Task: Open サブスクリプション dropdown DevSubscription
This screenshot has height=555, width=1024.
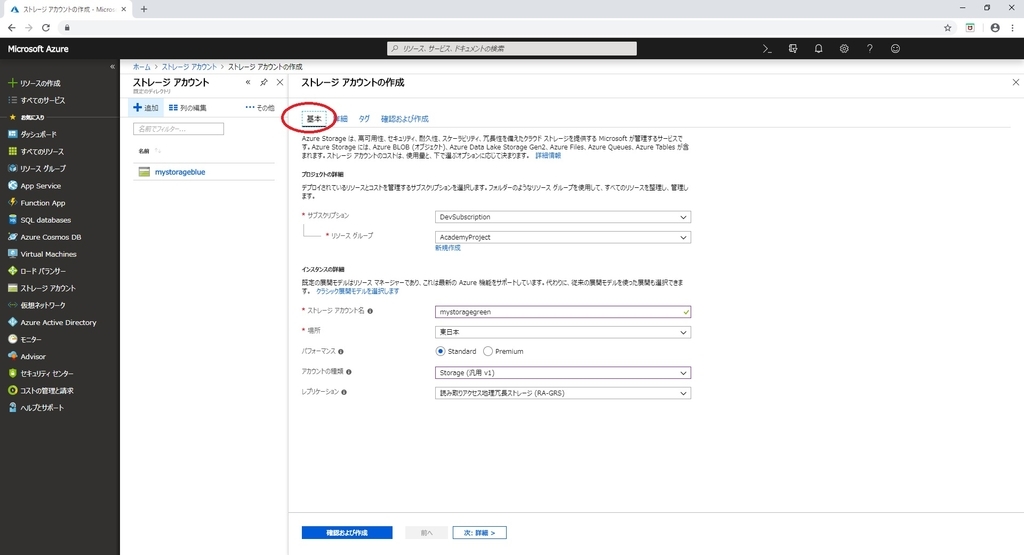Action: [563, 217]
